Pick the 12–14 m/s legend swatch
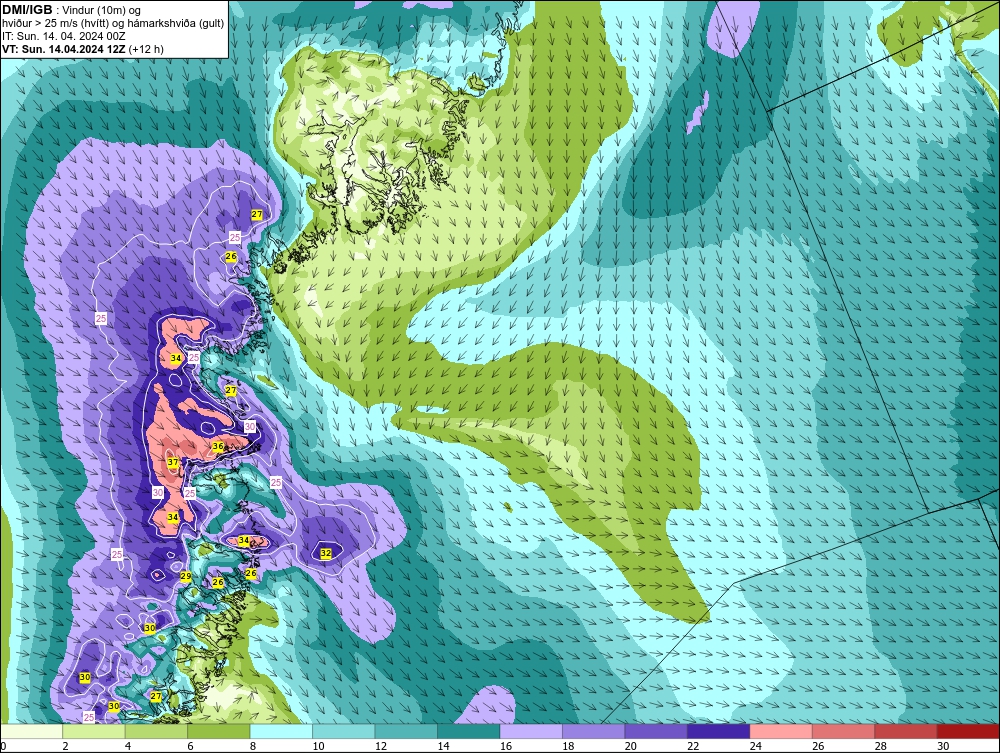 click(406, 731)
